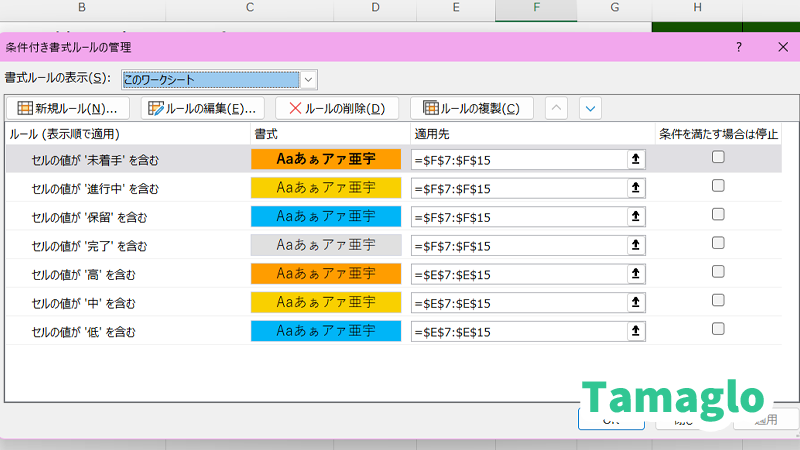Click the 新規ルール button
Screen dimensions: 800x450
(68, 108)
